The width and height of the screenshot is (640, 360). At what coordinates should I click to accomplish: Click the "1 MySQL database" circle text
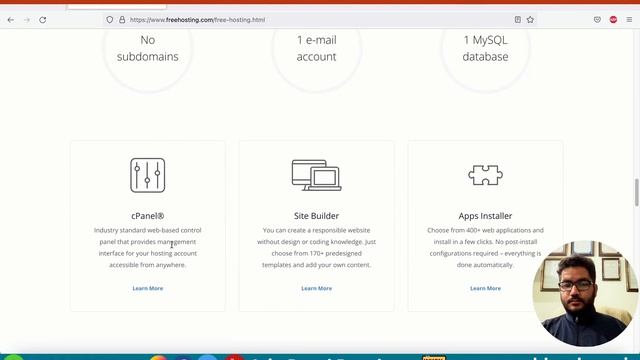point(485,48)
